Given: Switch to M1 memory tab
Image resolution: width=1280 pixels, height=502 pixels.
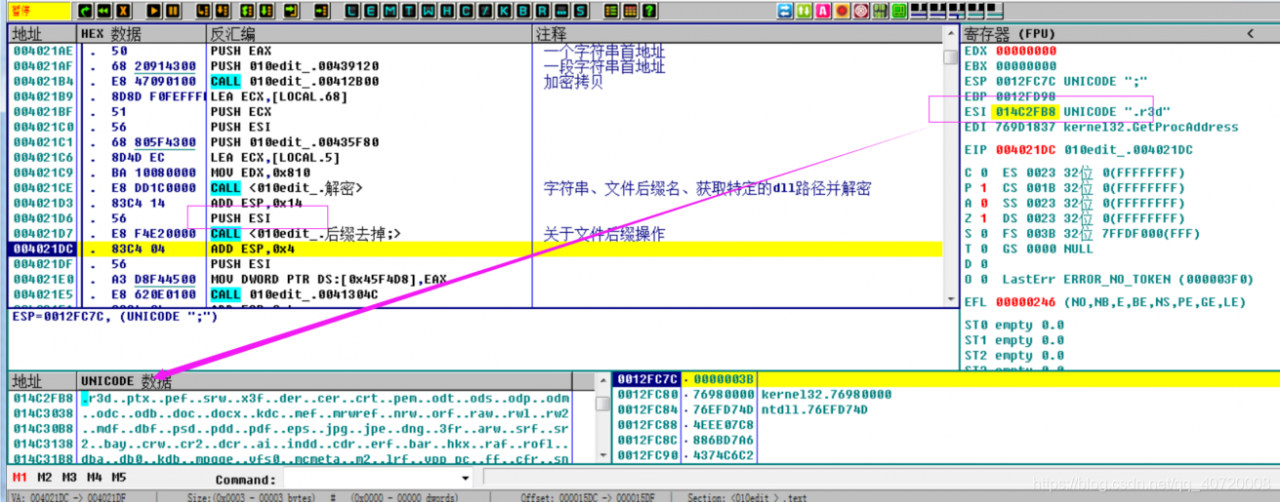Looking at the screenshot, I should tap(19, 477).
